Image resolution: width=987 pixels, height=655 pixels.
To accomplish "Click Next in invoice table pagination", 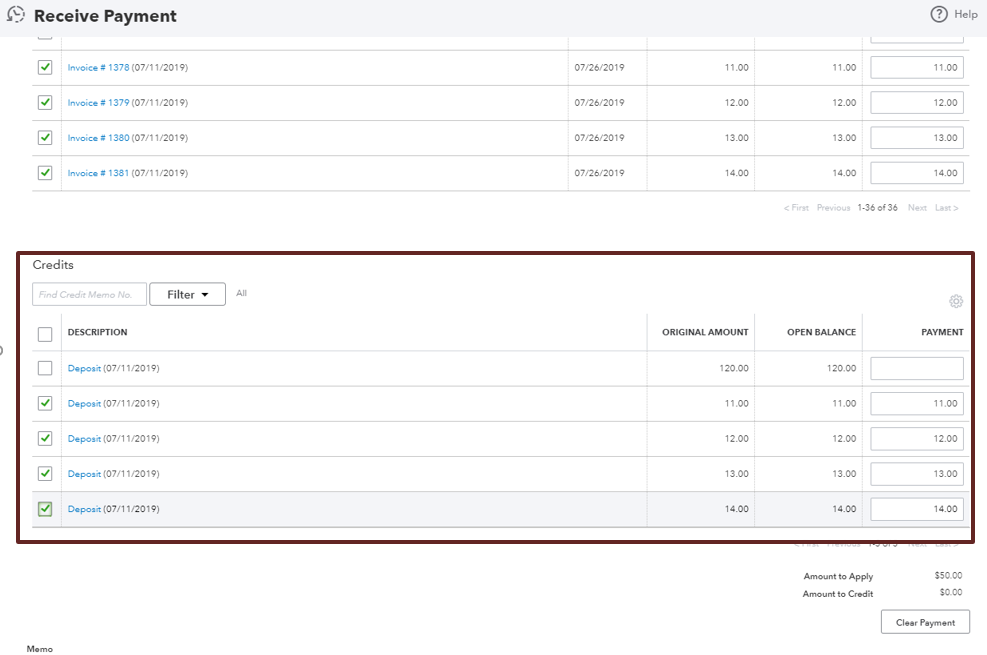I will pos(917,208).
